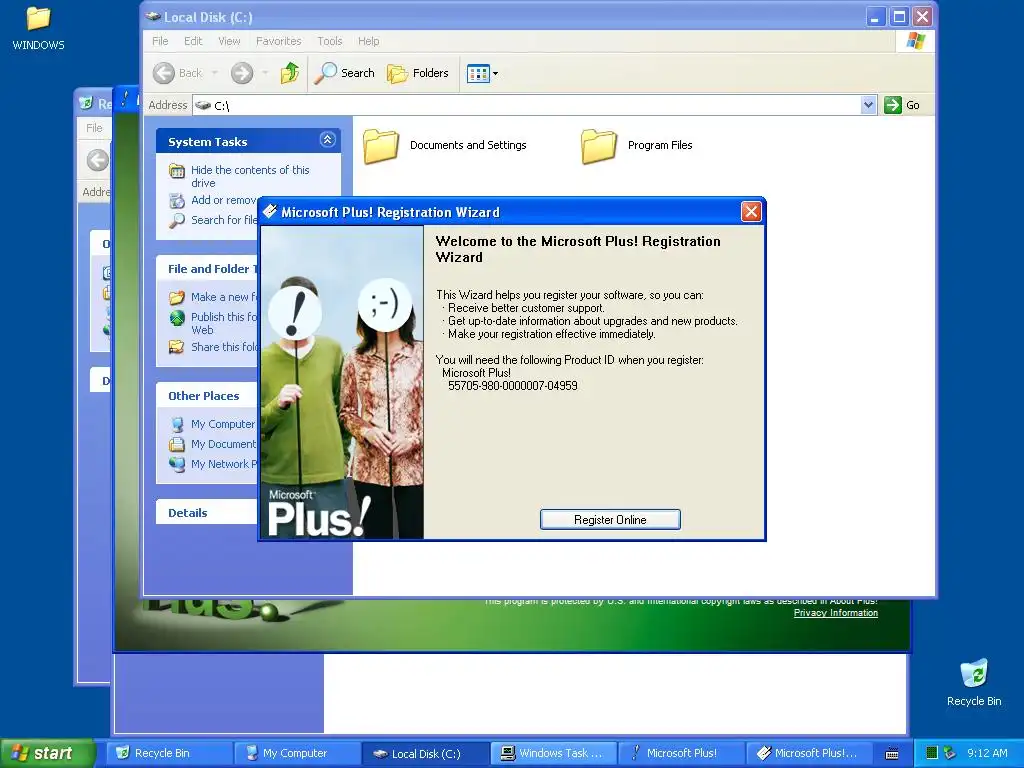Image resolution: width=1024 pixels, height=768 pixels.
Task: Click the on-screen keyboard taskbar icon
Action: pos(892,754)
